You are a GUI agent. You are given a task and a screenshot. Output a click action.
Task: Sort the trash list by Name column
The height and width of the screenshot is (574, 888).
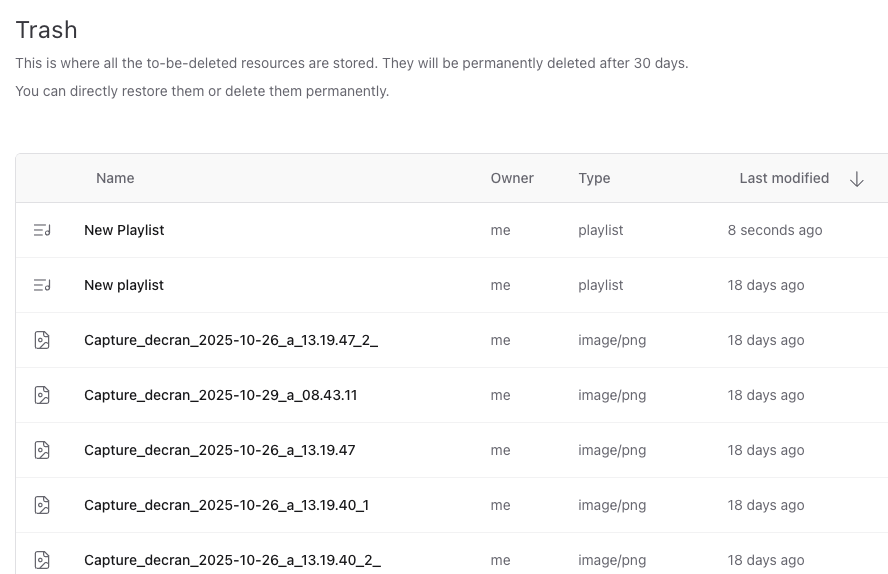point(115,178)
